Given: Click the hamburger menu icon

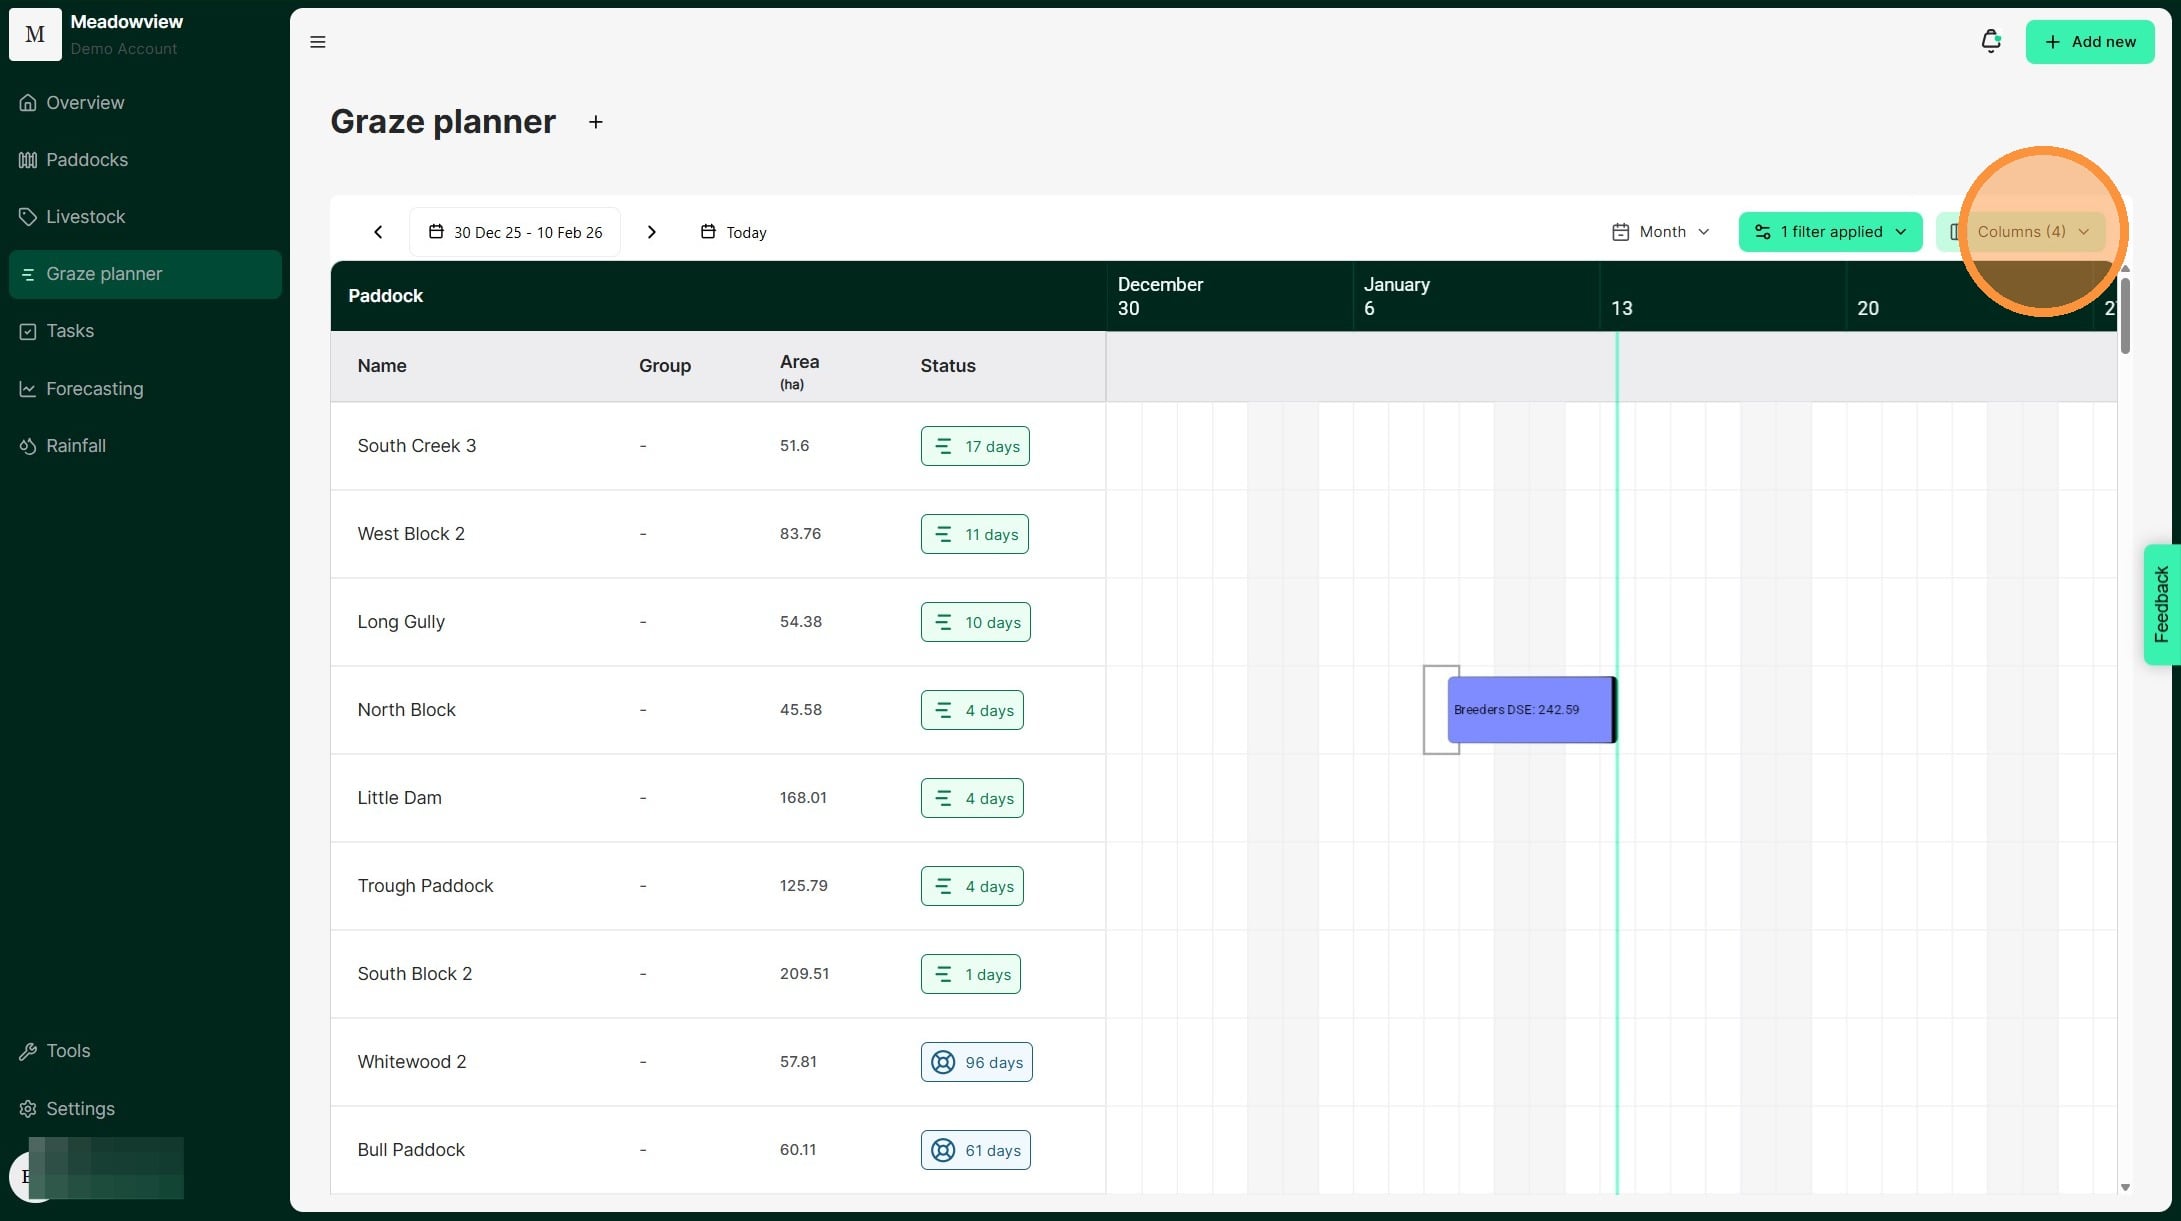Looking at the screenshot, I should (318, 42).
